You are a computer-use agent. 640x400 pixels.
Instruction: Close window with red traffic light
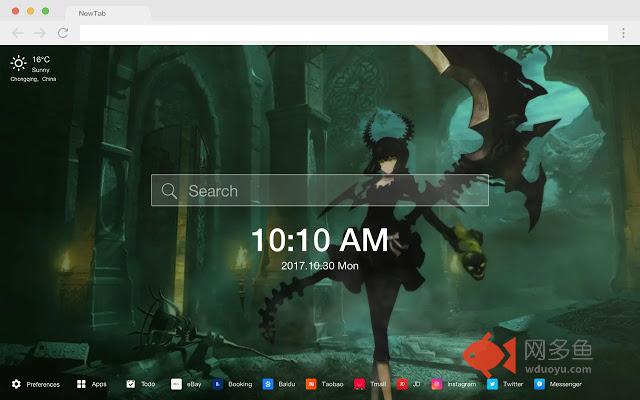pos(16,11)
